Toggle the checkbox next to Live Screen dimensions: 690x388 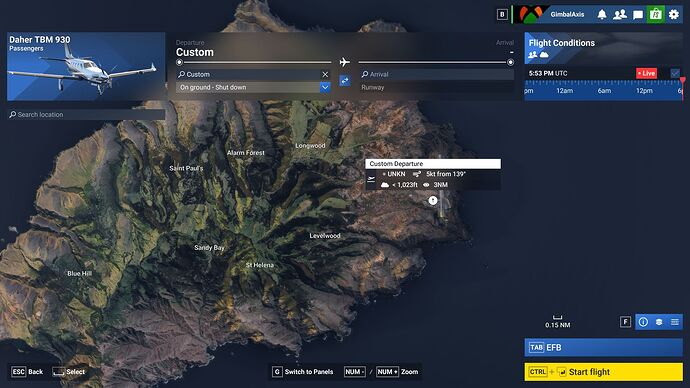pyautogui.click(x=675, y=73)
